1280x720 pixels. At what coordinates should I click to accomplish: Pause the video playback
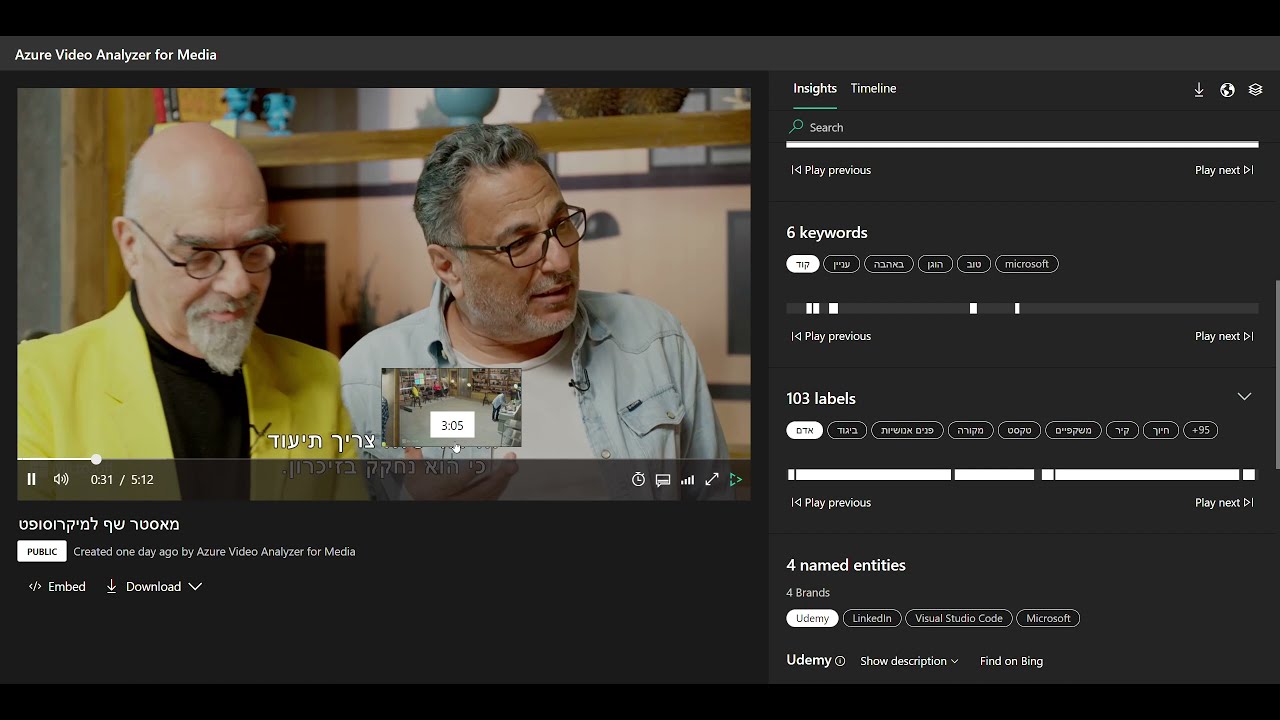pyautogui.click(x=31, y=480)
